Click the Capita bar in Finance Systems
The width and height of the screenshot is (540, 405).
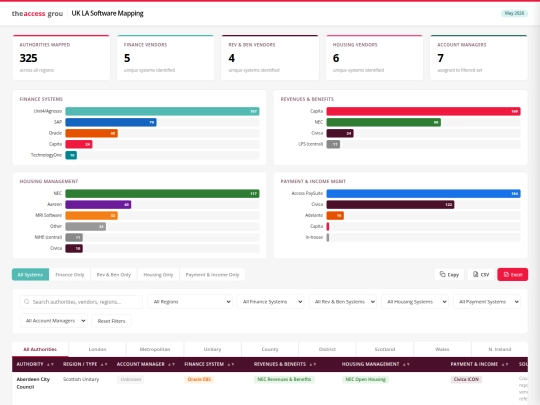tap(79, 144)
